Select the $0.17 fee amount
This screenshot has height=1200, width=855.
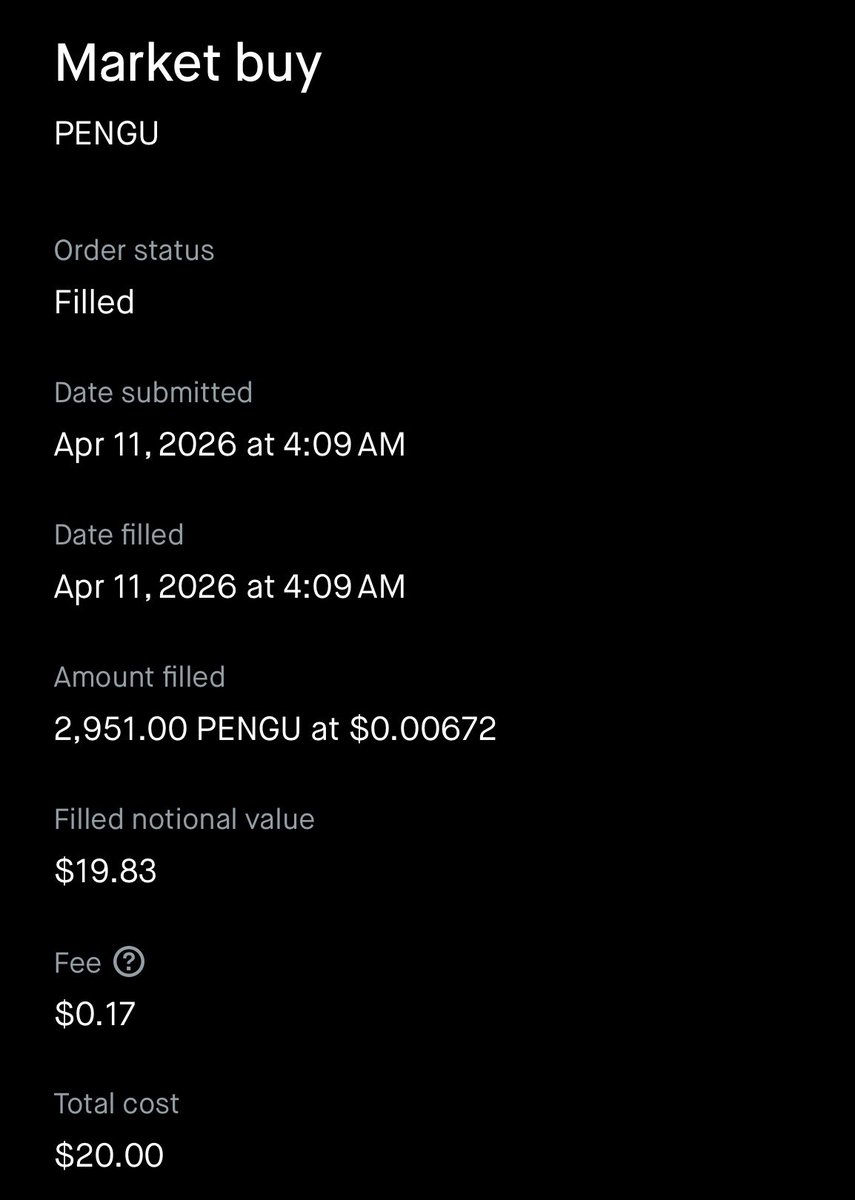[x=94, y=1014]
